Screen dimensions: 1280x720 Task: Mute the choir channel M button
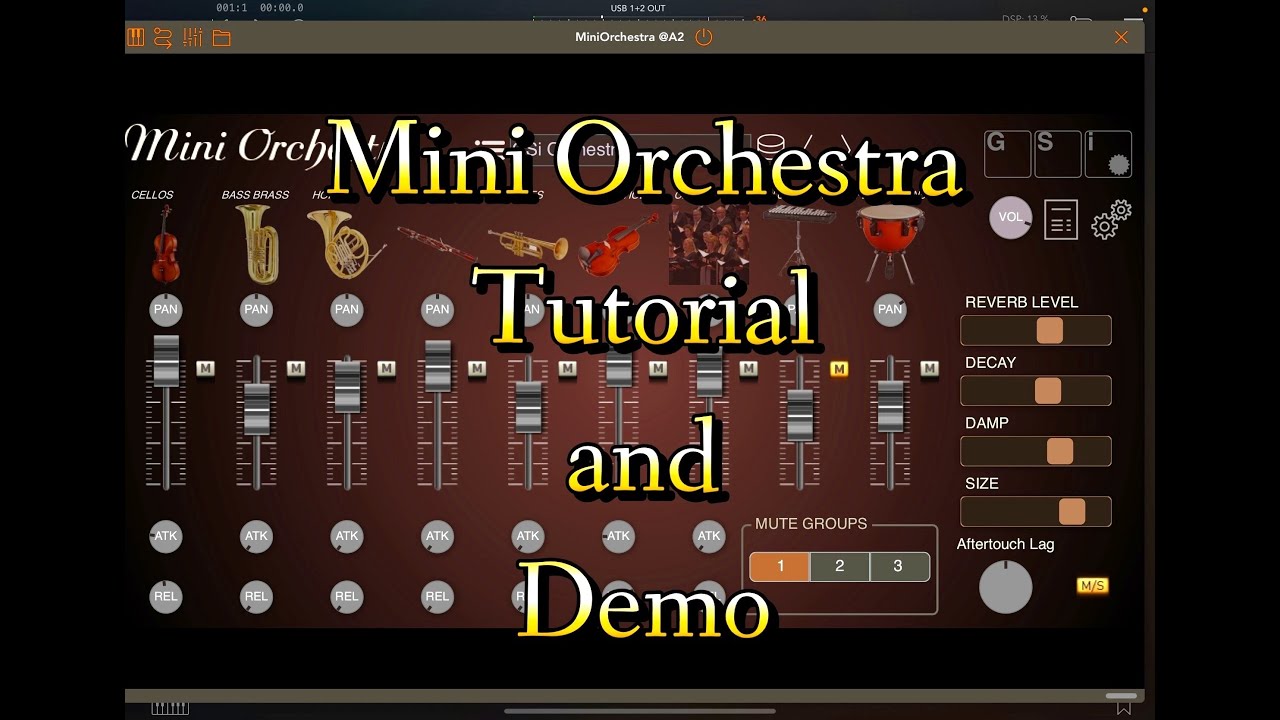[748, 369]
